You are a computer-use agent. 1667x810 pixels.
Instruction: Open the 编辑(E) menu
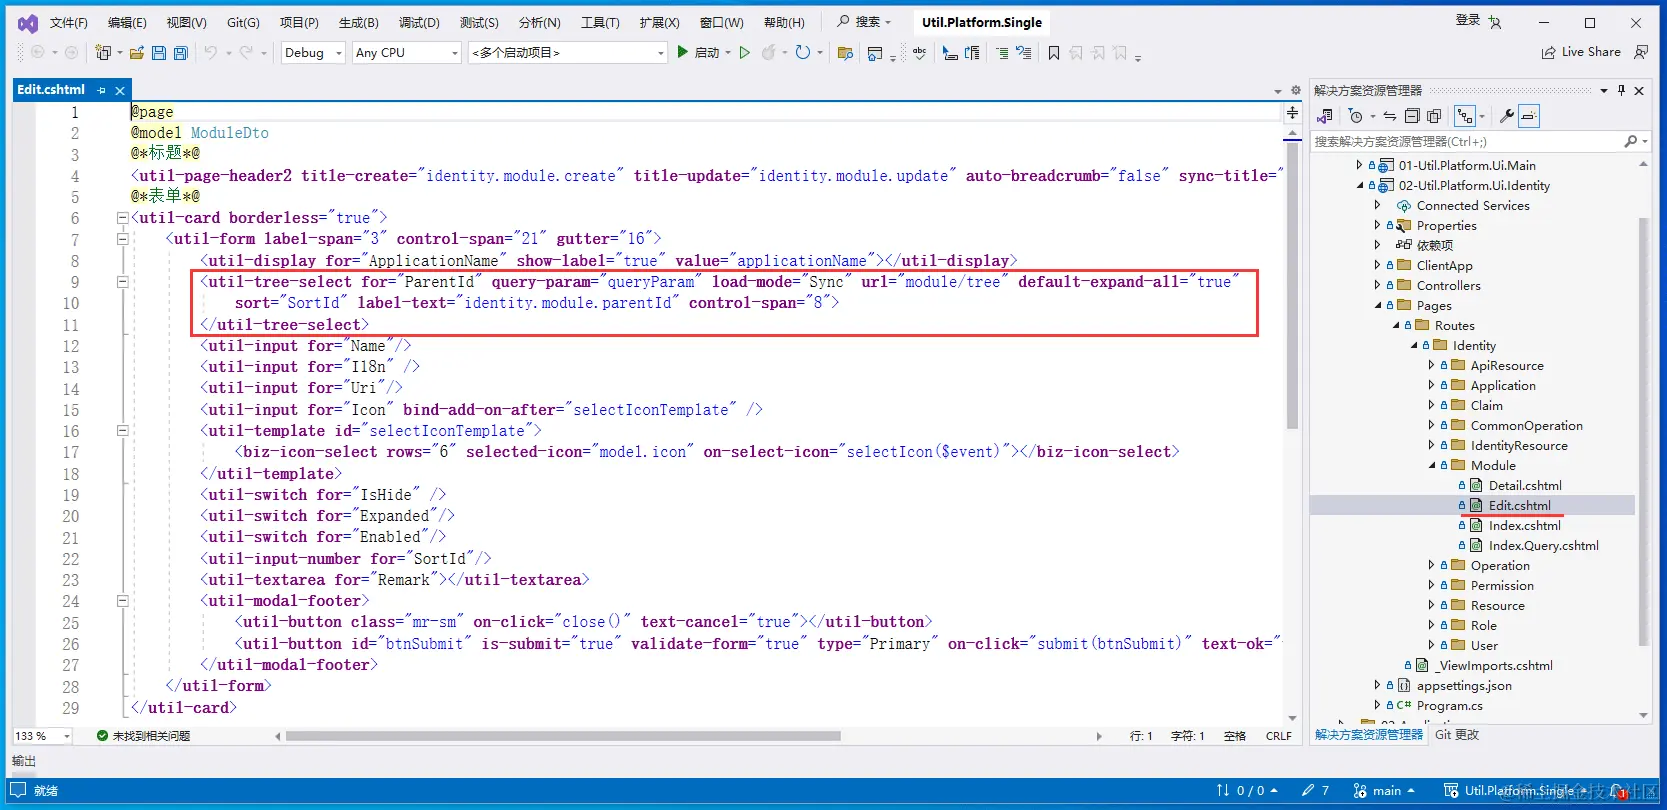coord(127,22)
